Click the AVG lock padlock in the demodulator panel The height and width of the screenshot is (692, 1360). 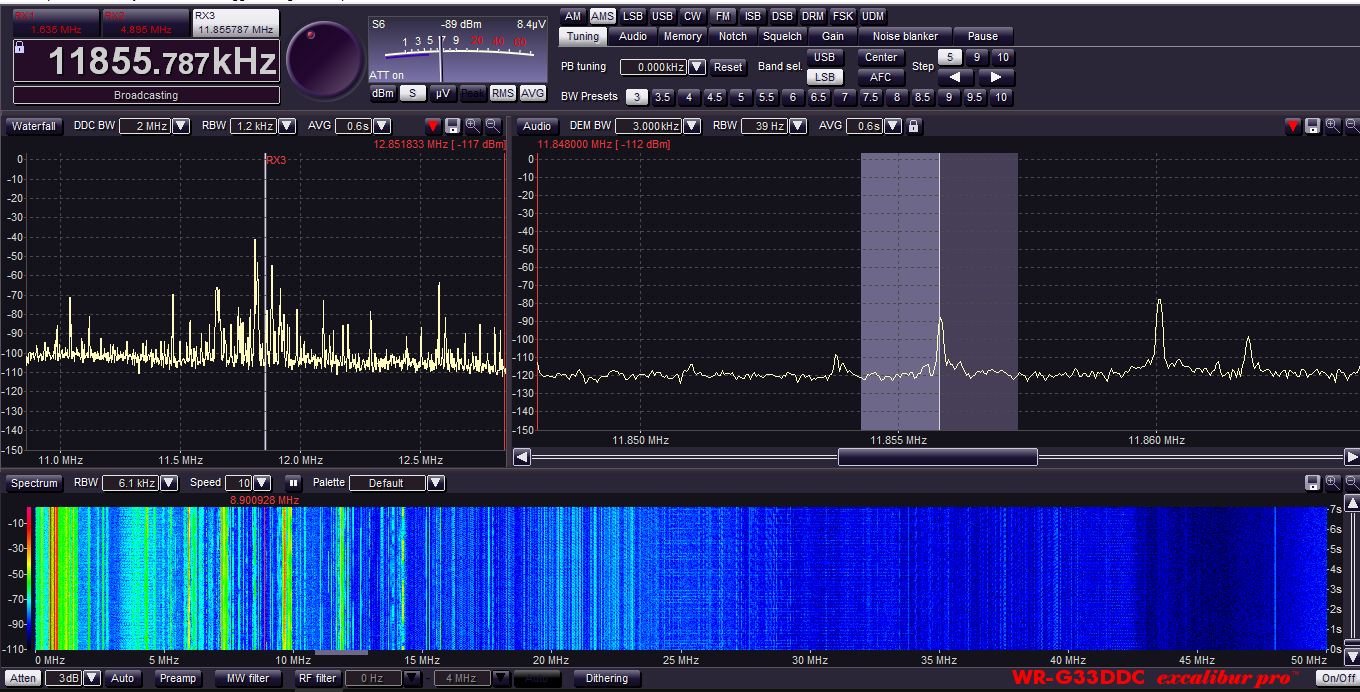(x=911, y=126)
